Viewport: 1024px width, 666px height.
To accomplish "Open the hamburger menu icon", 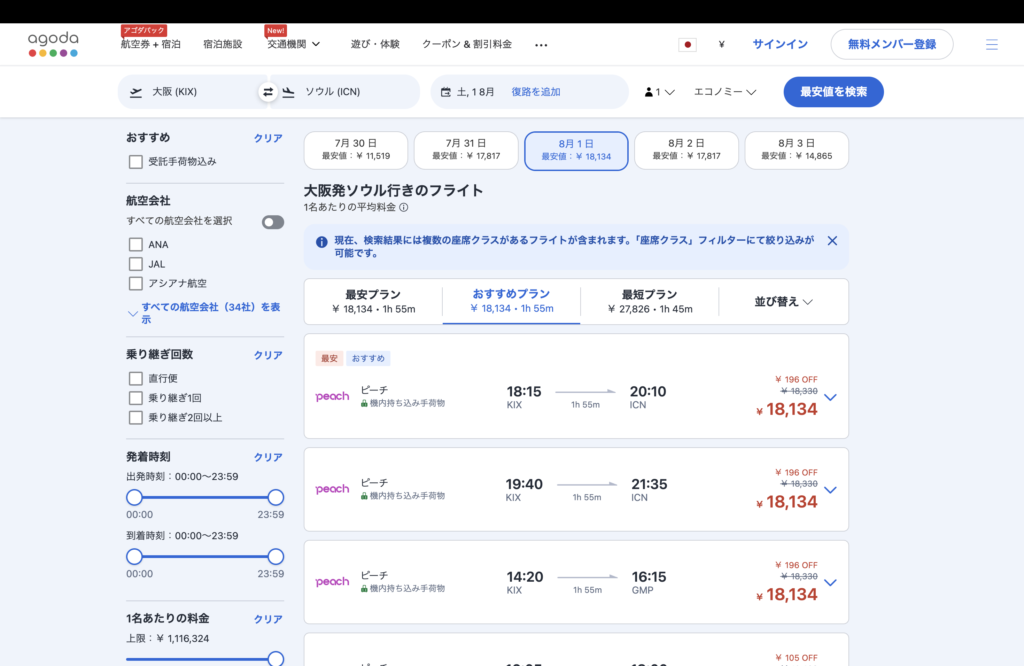I will tap(991, 45).
